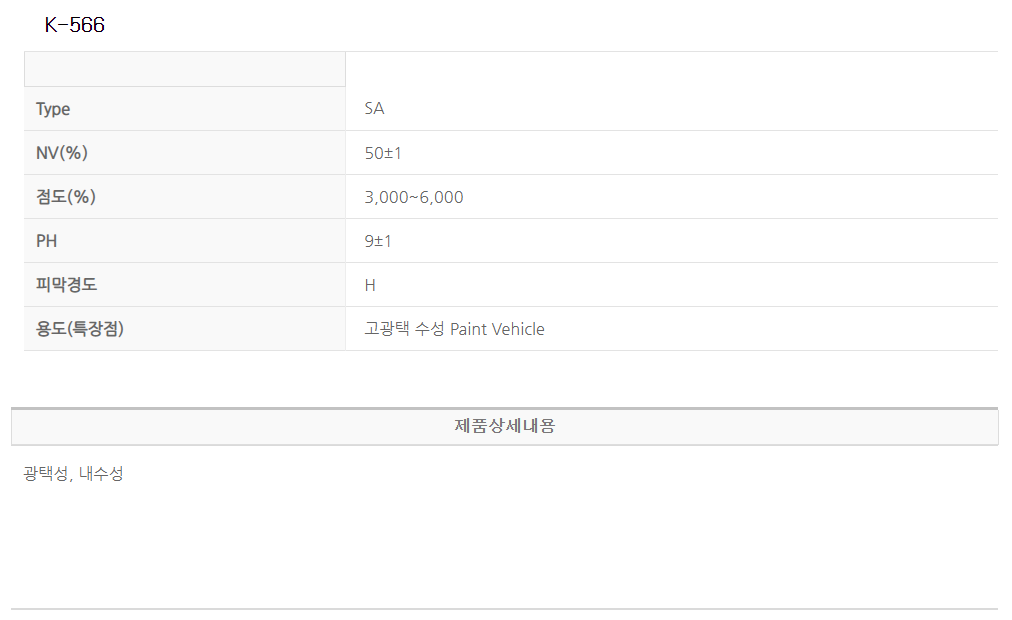This screenshot has height=620, width=1012.
Task: Click the SA type value
Action: 374,109
